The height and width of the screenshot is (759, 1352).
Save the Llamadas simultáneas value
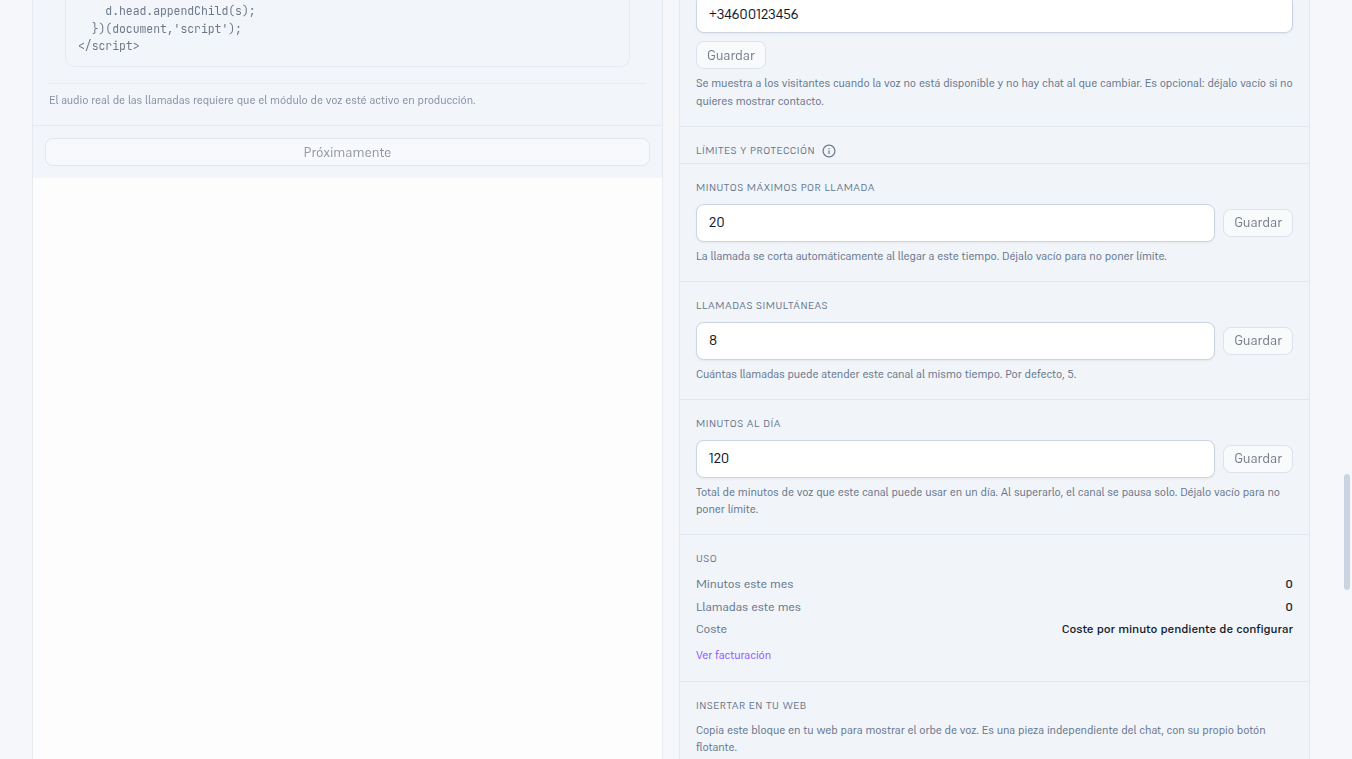1258,341
